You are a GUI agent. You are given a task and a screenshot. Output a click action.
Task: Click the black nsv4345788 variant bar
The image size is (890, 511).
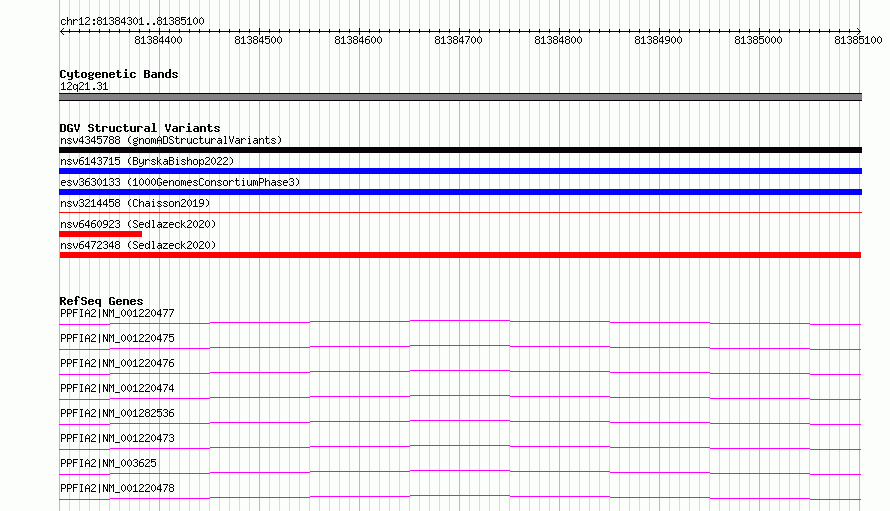(x=460, y=150)
